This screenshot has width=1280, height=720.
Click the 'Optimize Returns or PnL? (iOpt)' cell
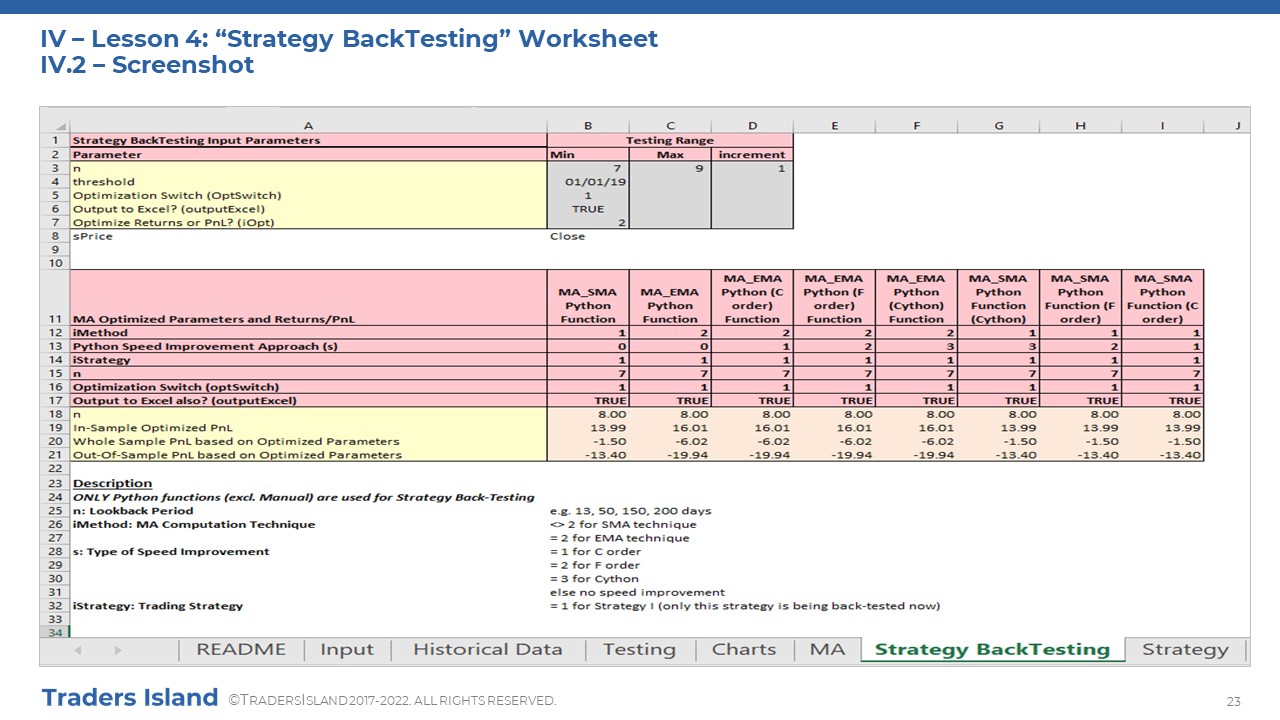pos(308,223)
